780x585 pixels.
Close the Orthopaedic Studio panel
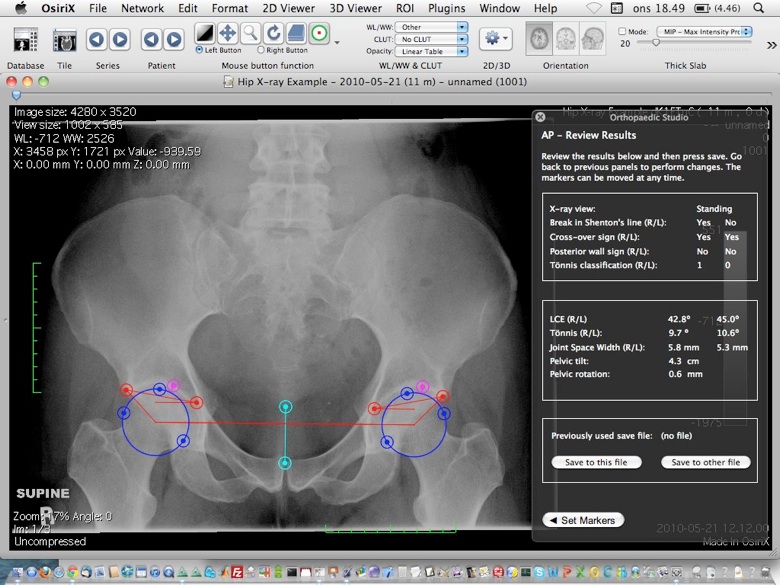tap(540, 117)
